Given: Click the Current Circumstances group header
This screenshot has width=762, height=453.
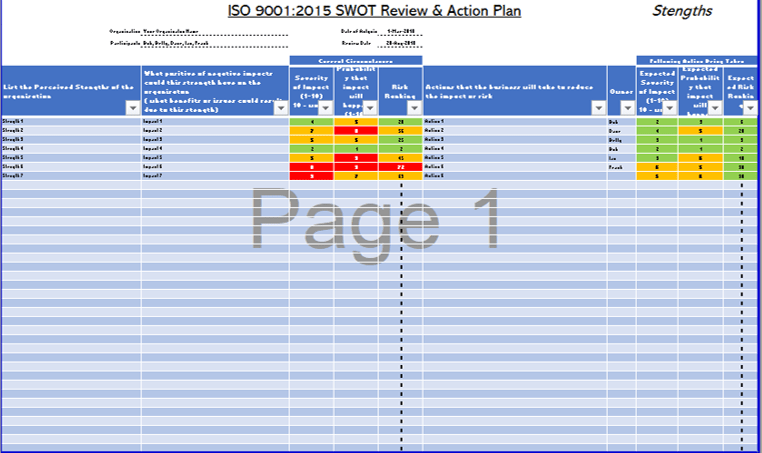Looking at the screenshot, I should point(356,60).
